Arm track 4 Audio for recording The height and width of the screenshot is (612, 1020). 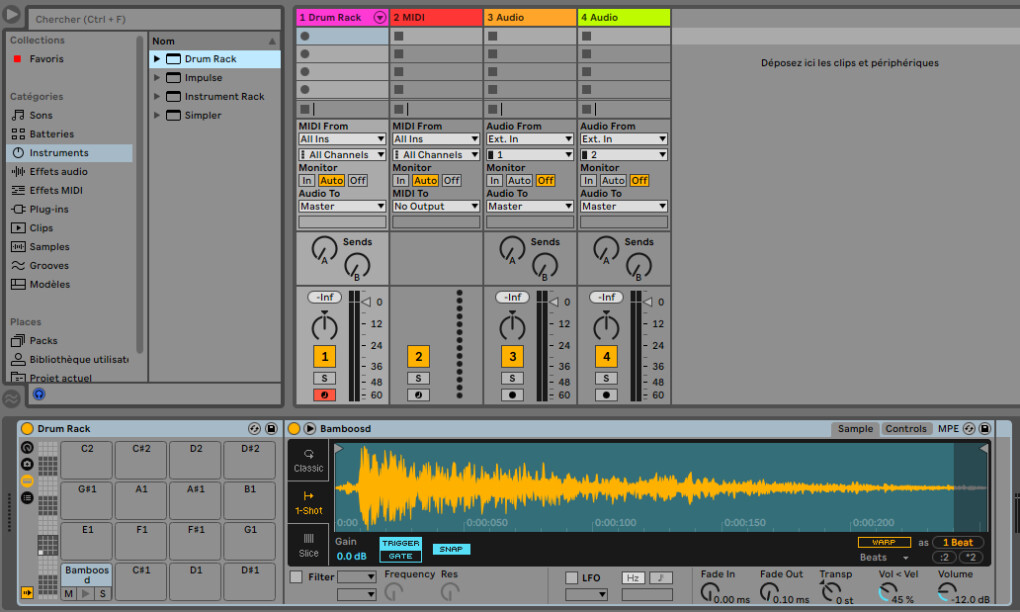606,395
